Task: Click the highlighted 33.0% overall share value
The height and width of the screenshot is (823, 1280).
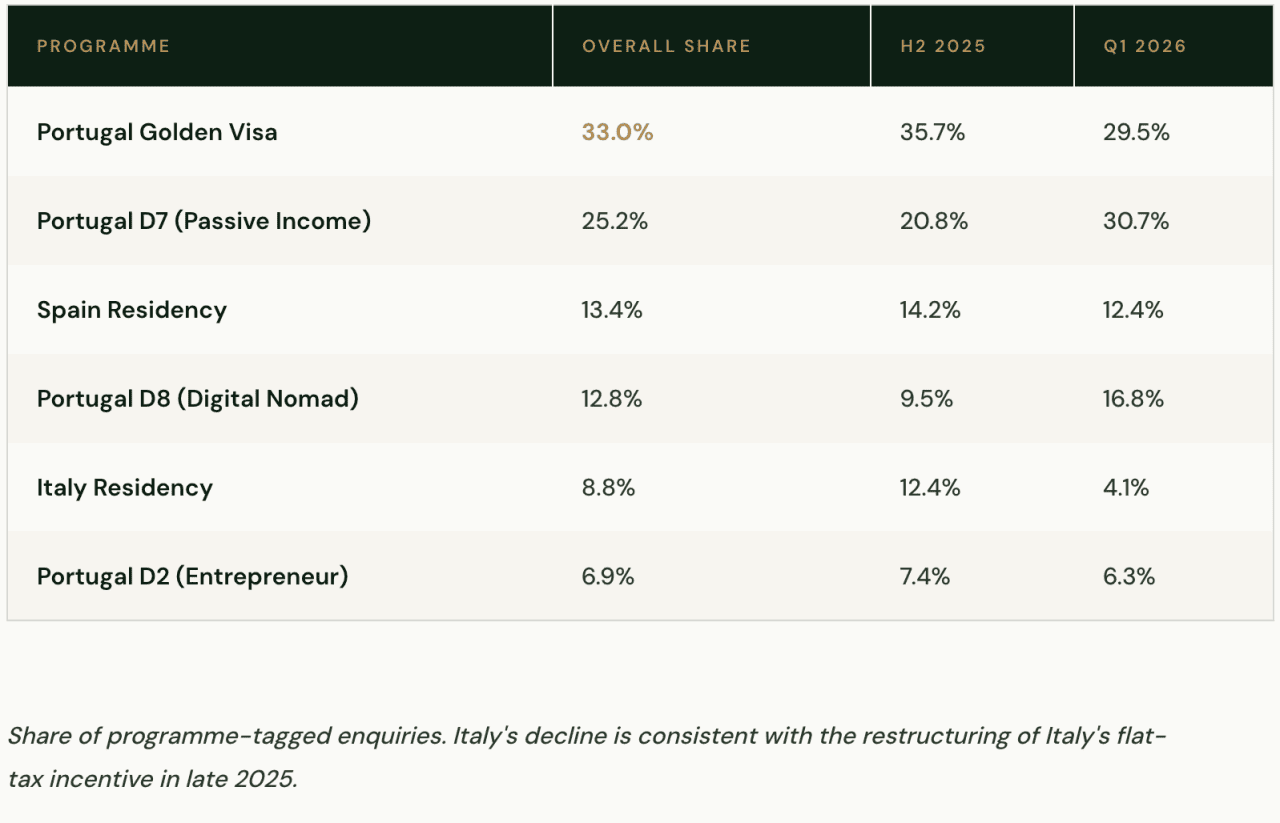Action: 617,132
